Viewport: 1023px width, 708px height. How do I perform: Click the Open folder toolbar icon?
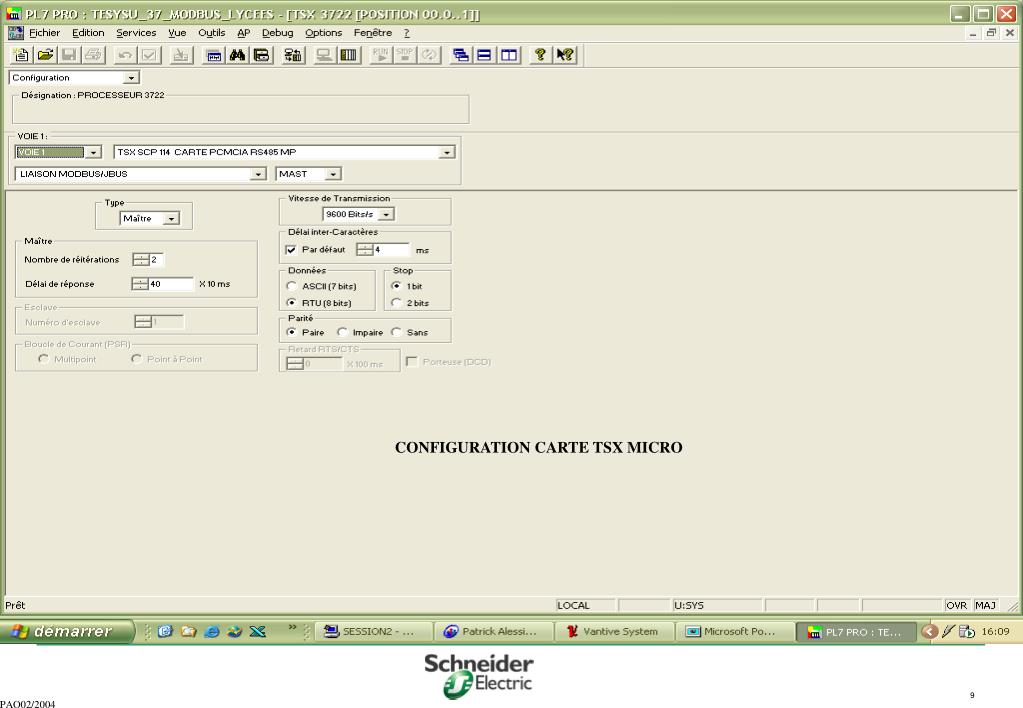tap(45, 55)
